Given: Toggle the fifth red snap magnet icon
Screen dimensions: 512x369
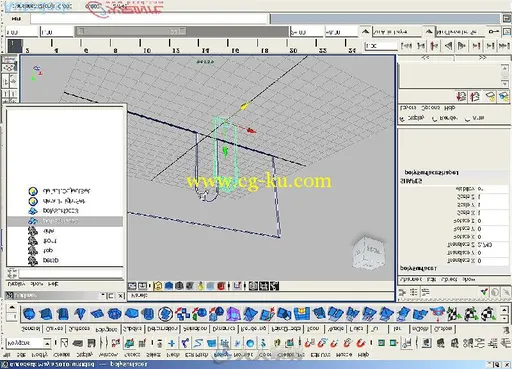Looking at the screenshot, I should (x=360, y=343).
